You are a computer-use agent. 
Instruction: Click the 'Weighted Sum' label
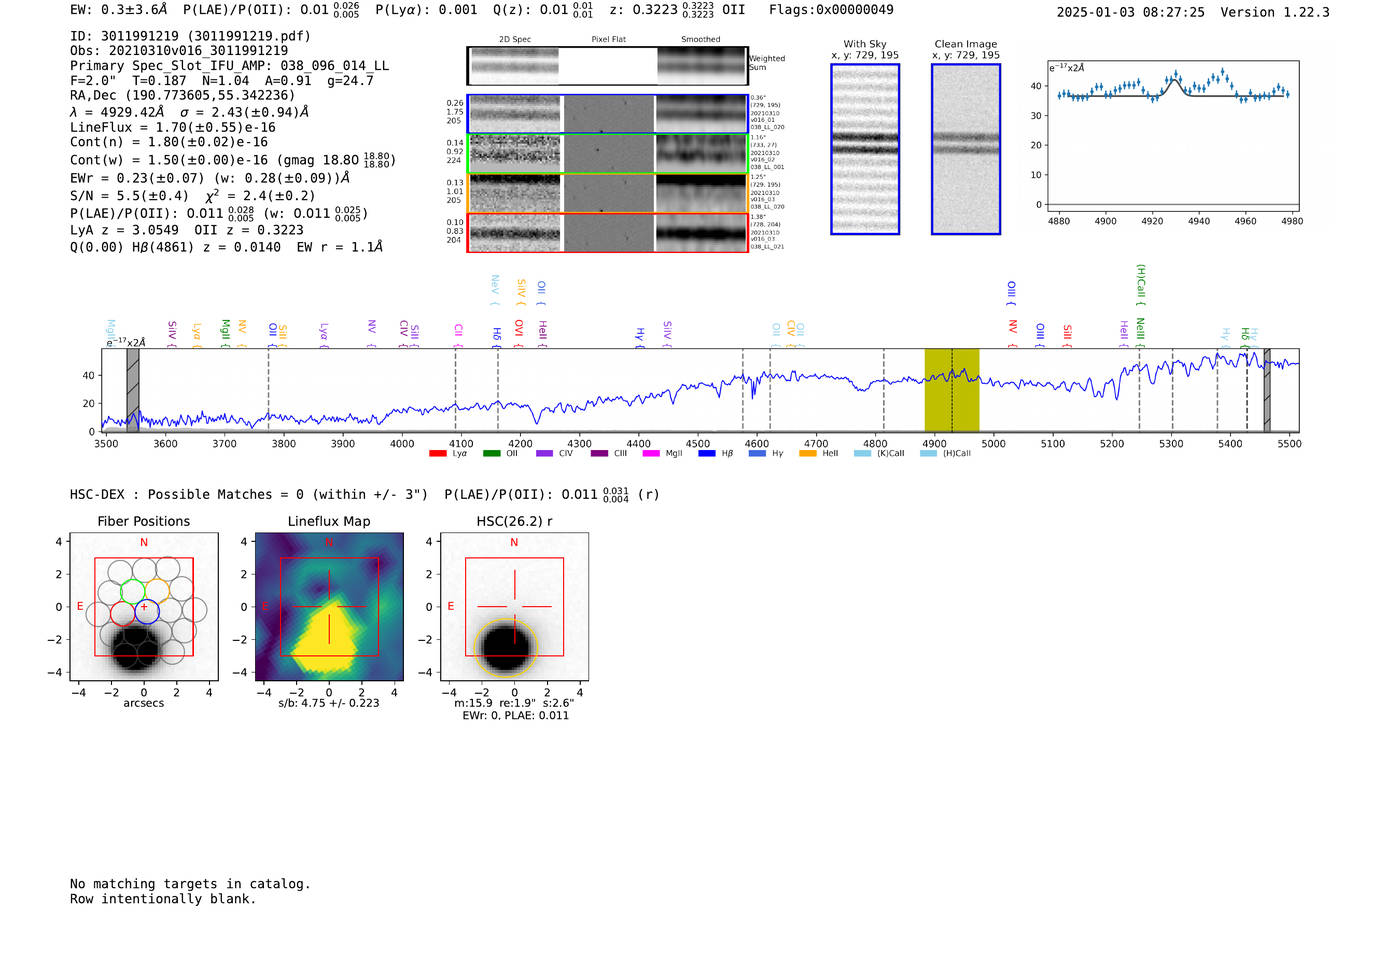tap(767, 63)
